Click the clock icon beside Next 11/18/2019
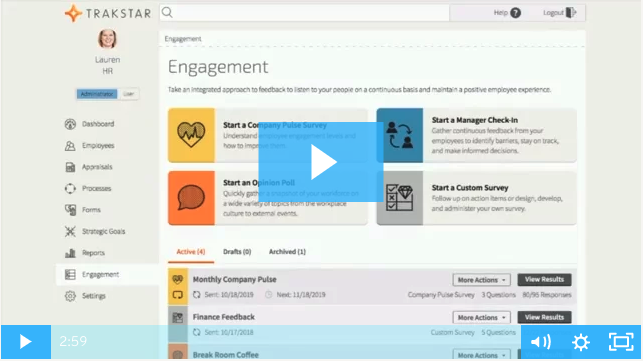Screen dimensions: 643x361 tap(269, 295)
